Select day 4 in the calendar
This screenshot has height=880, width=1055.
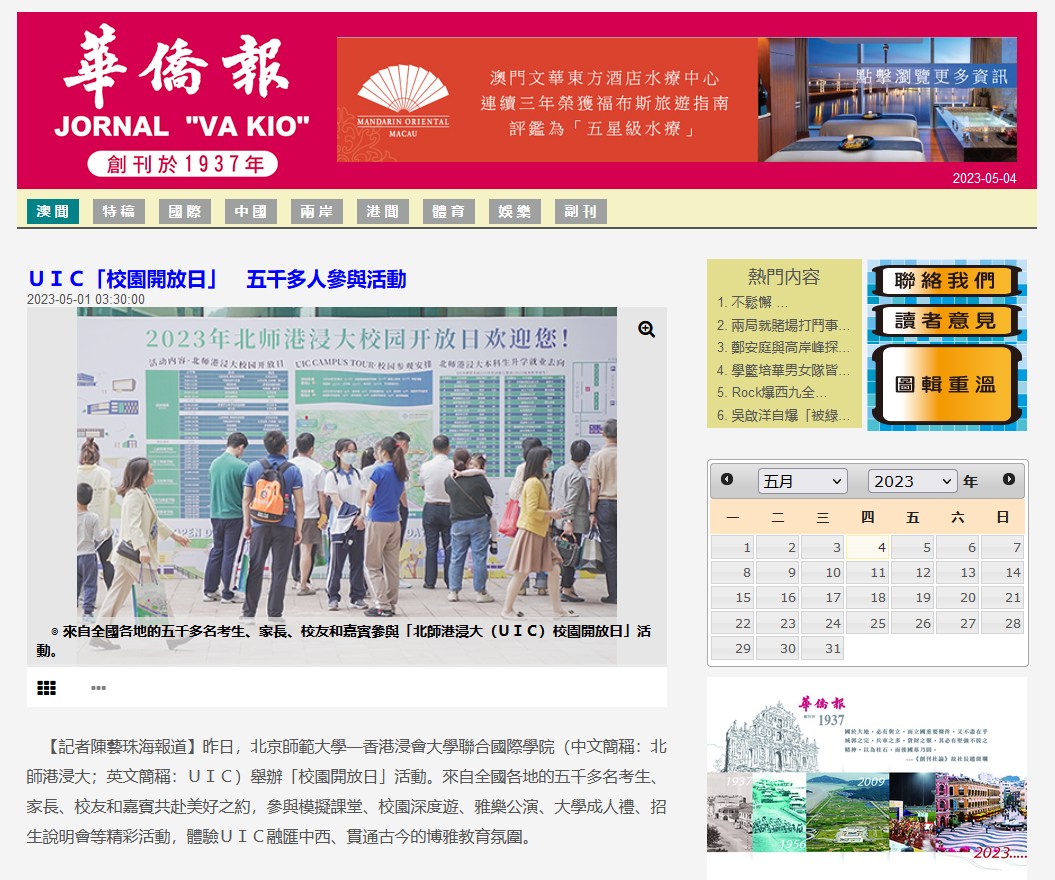click(867, 547)
